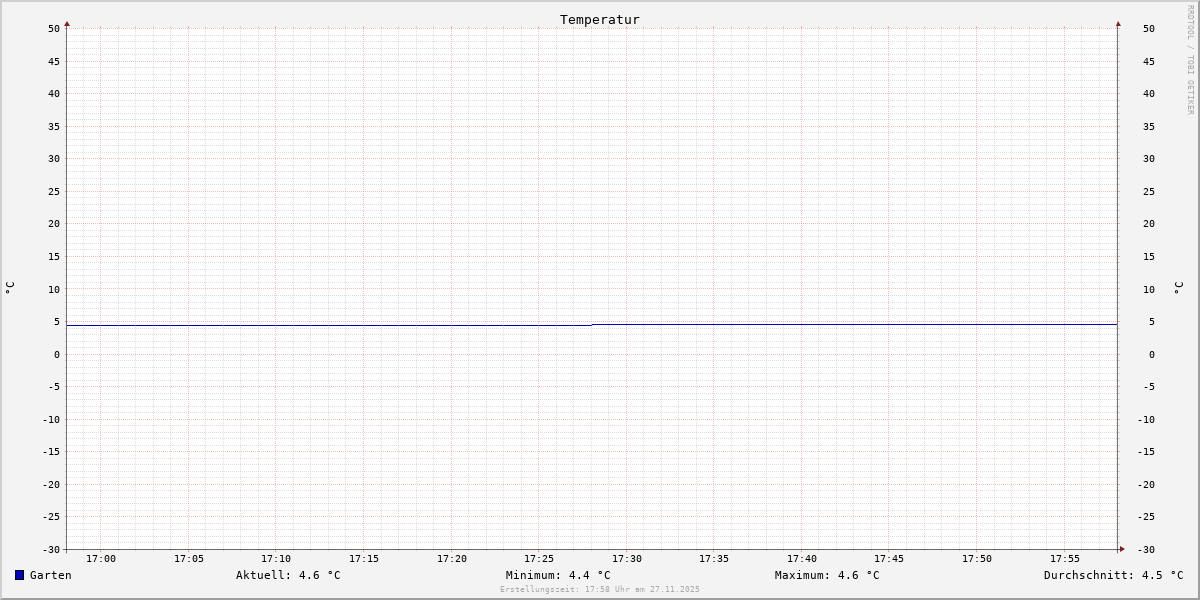Click the Aktuell: 4.6 °C value
Screen dimensions: 1200x600
[288, 575]
